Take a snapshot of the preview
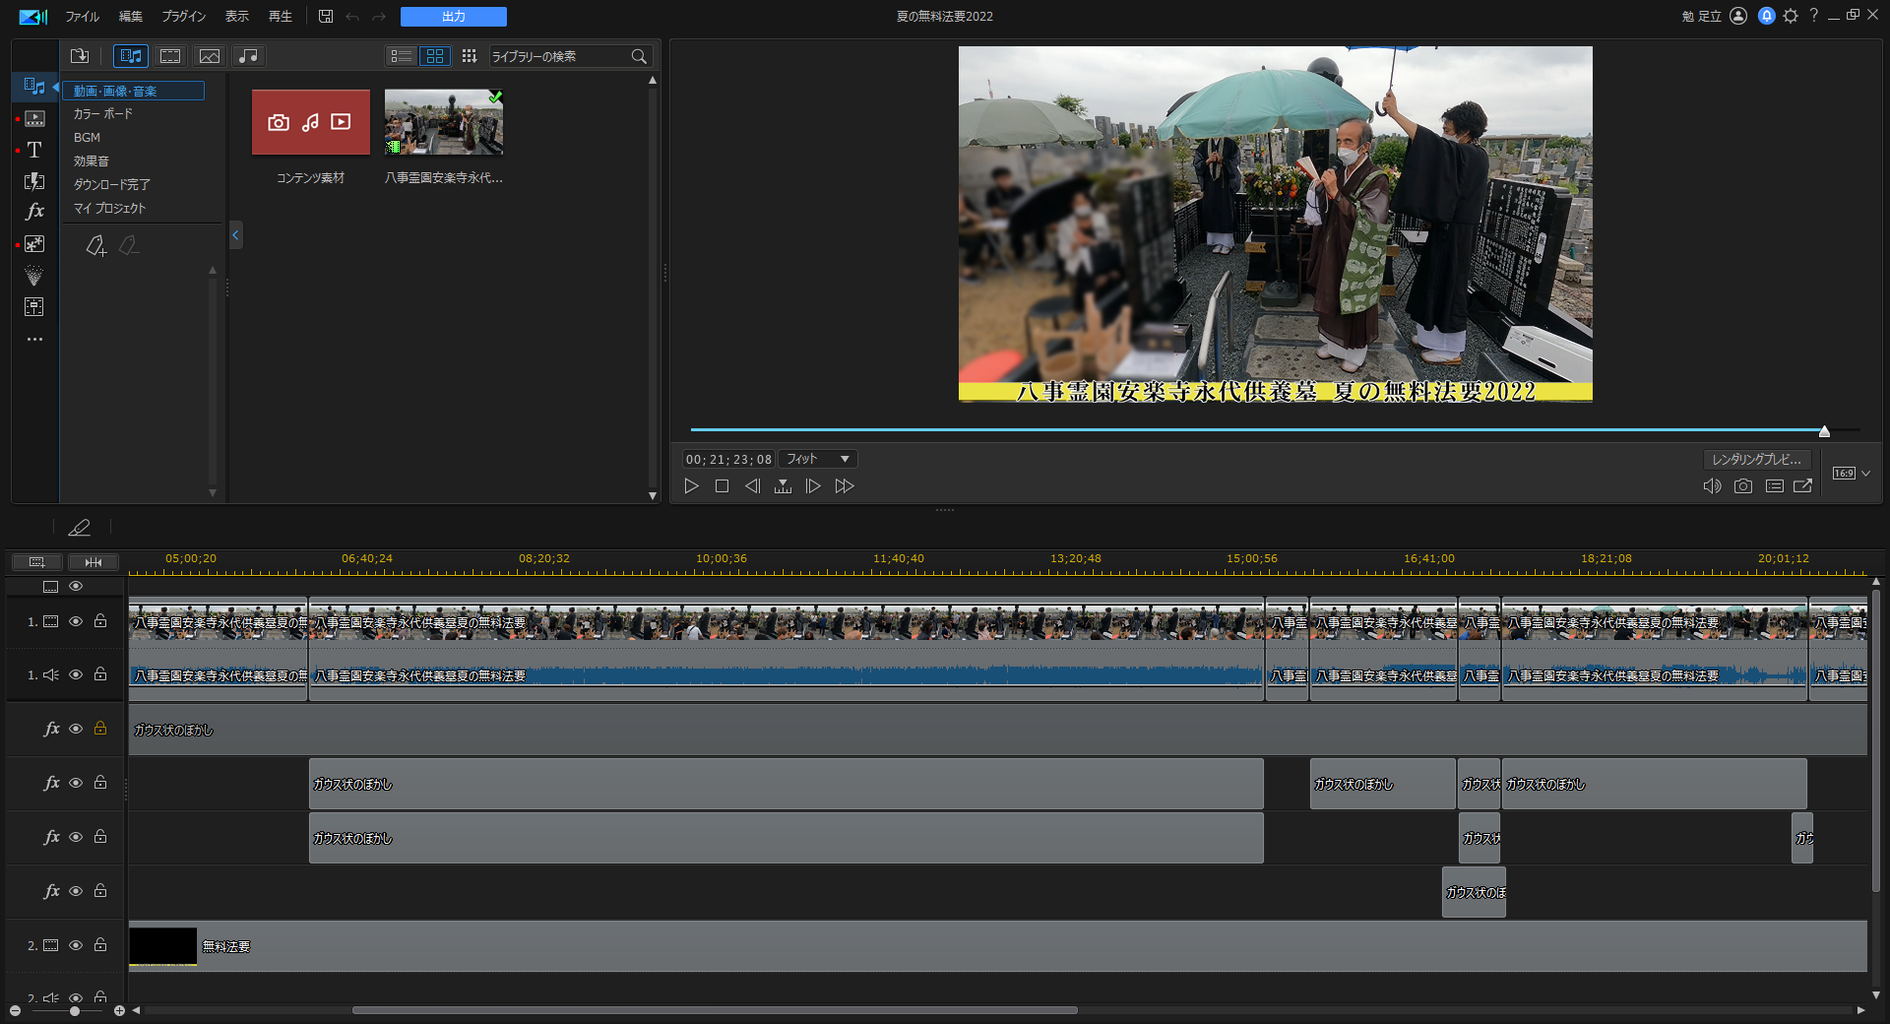The width and height of the screenshot is (1890, 1024). 1743,486
